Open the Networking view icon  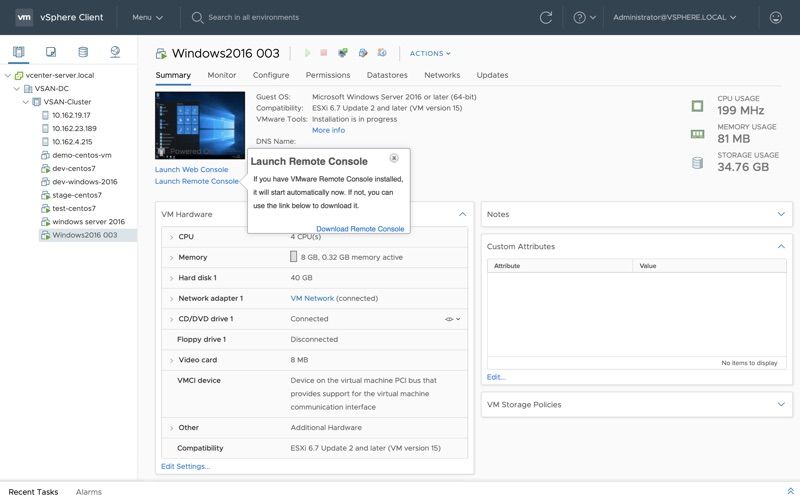[x=115, y=52]
